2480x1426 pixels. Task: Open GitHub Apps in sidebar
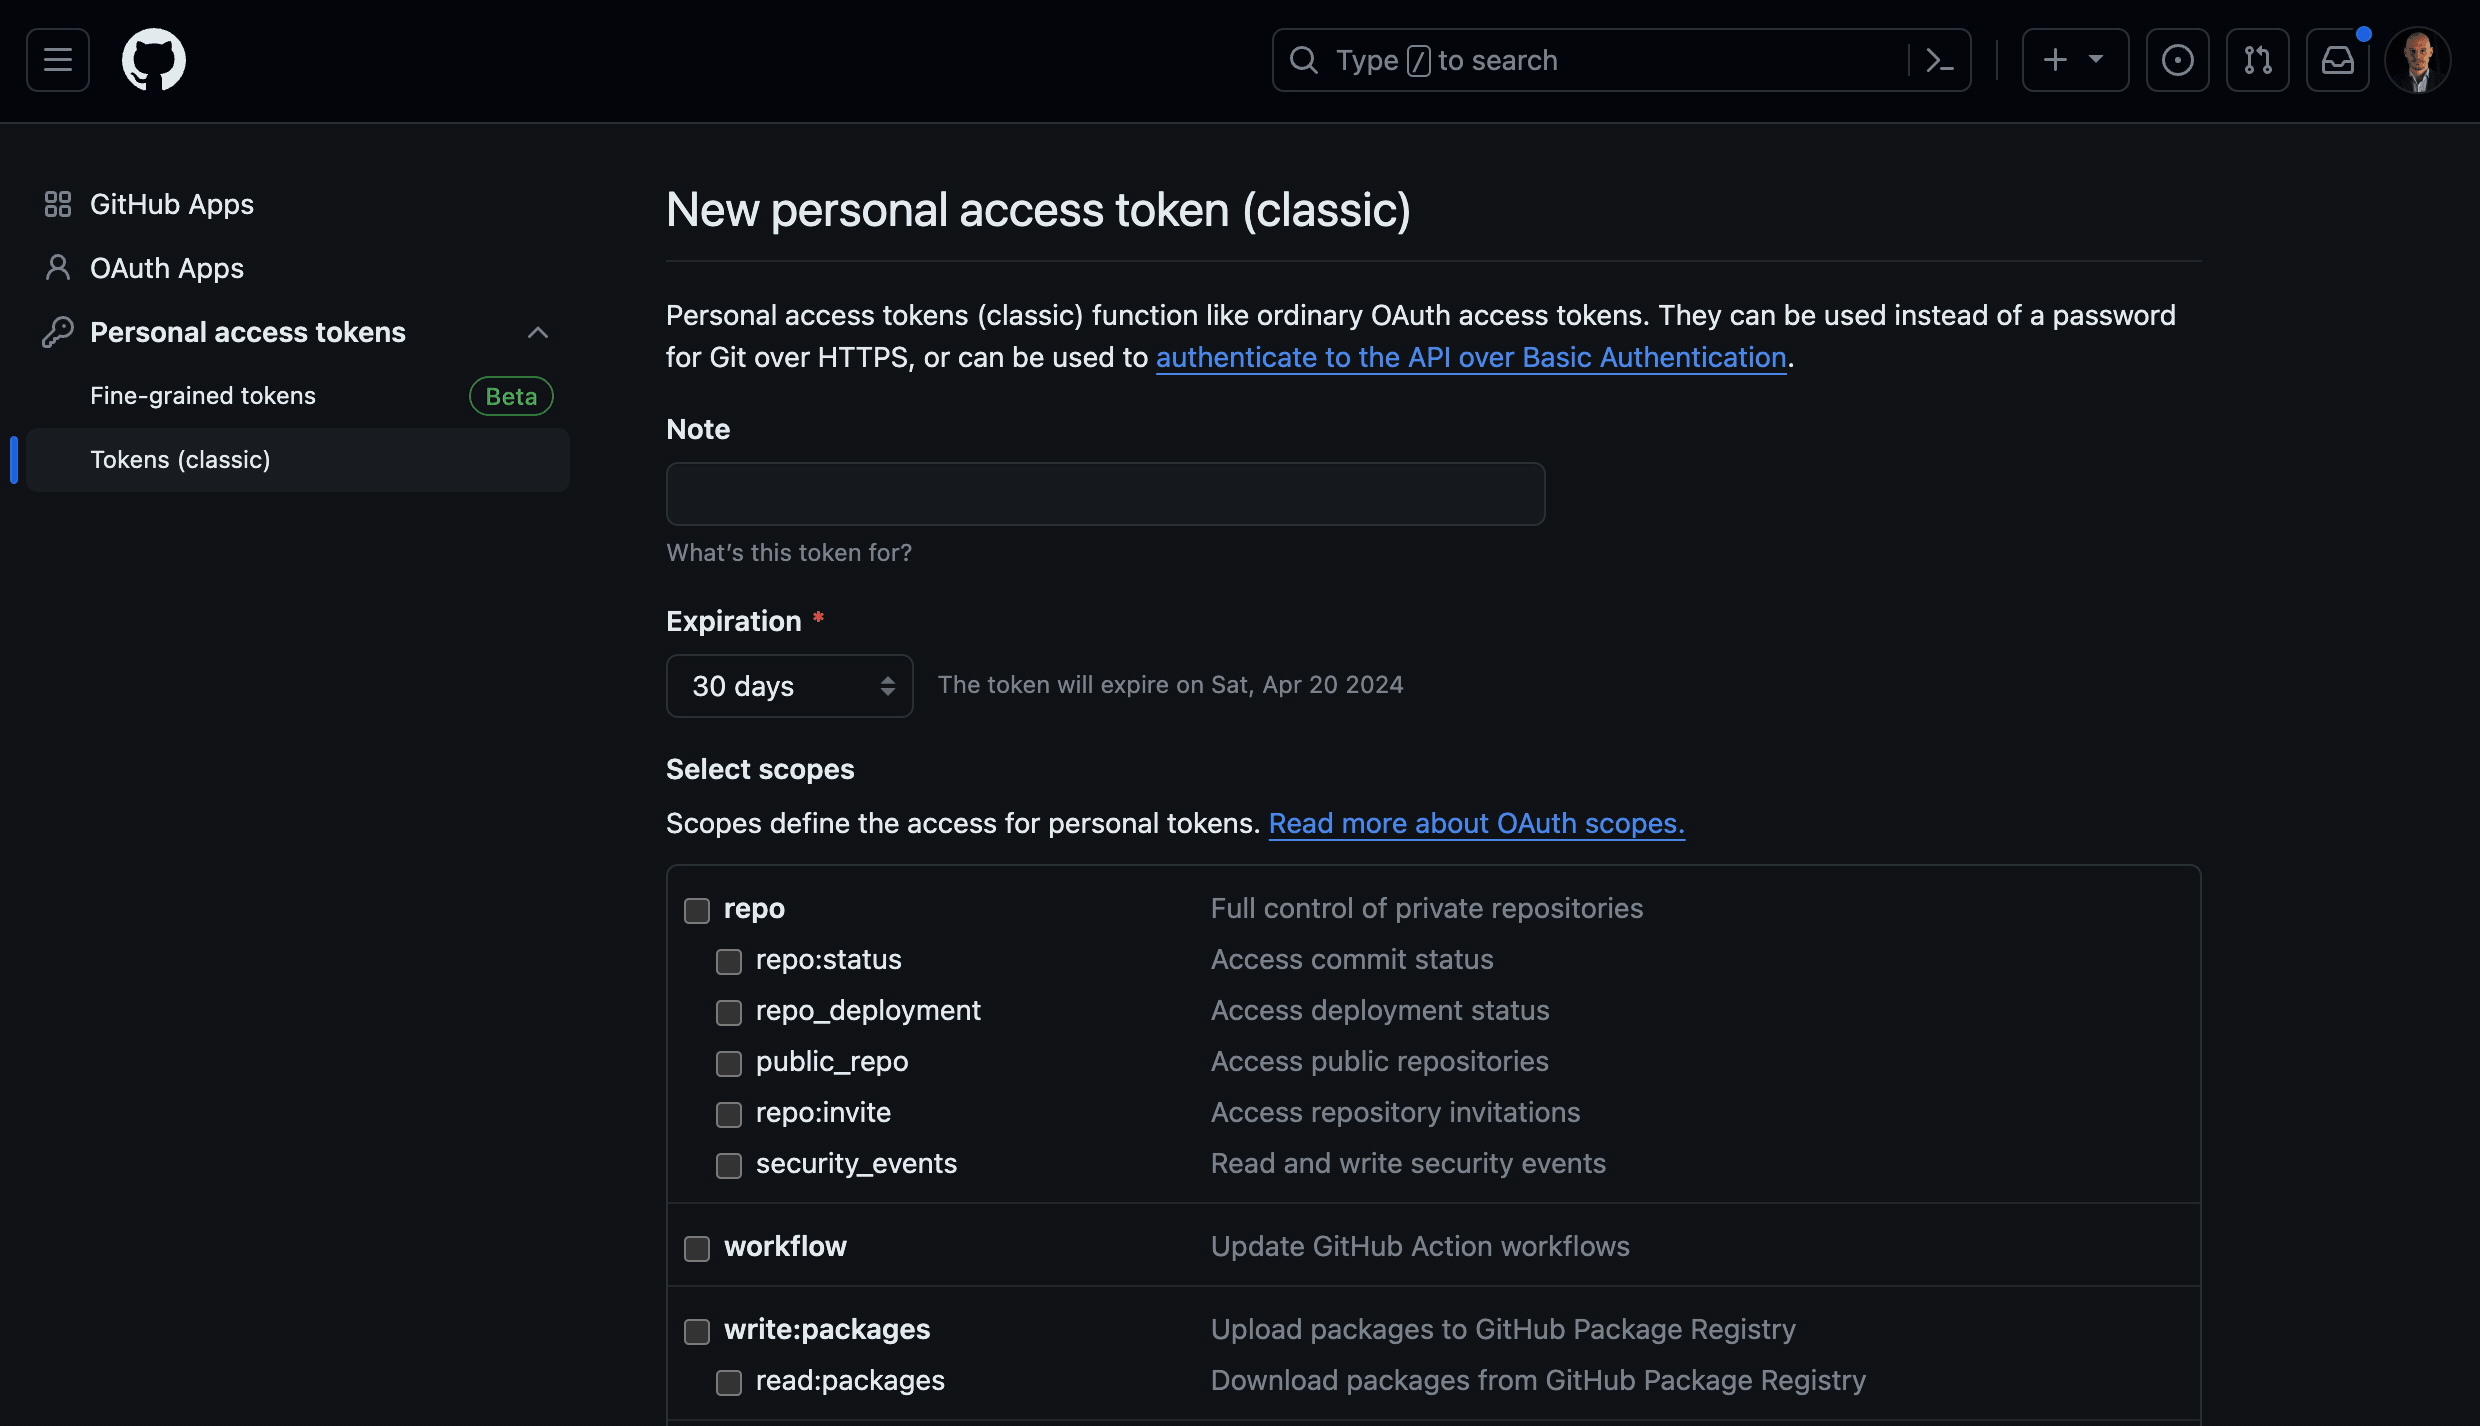[172, 204]
